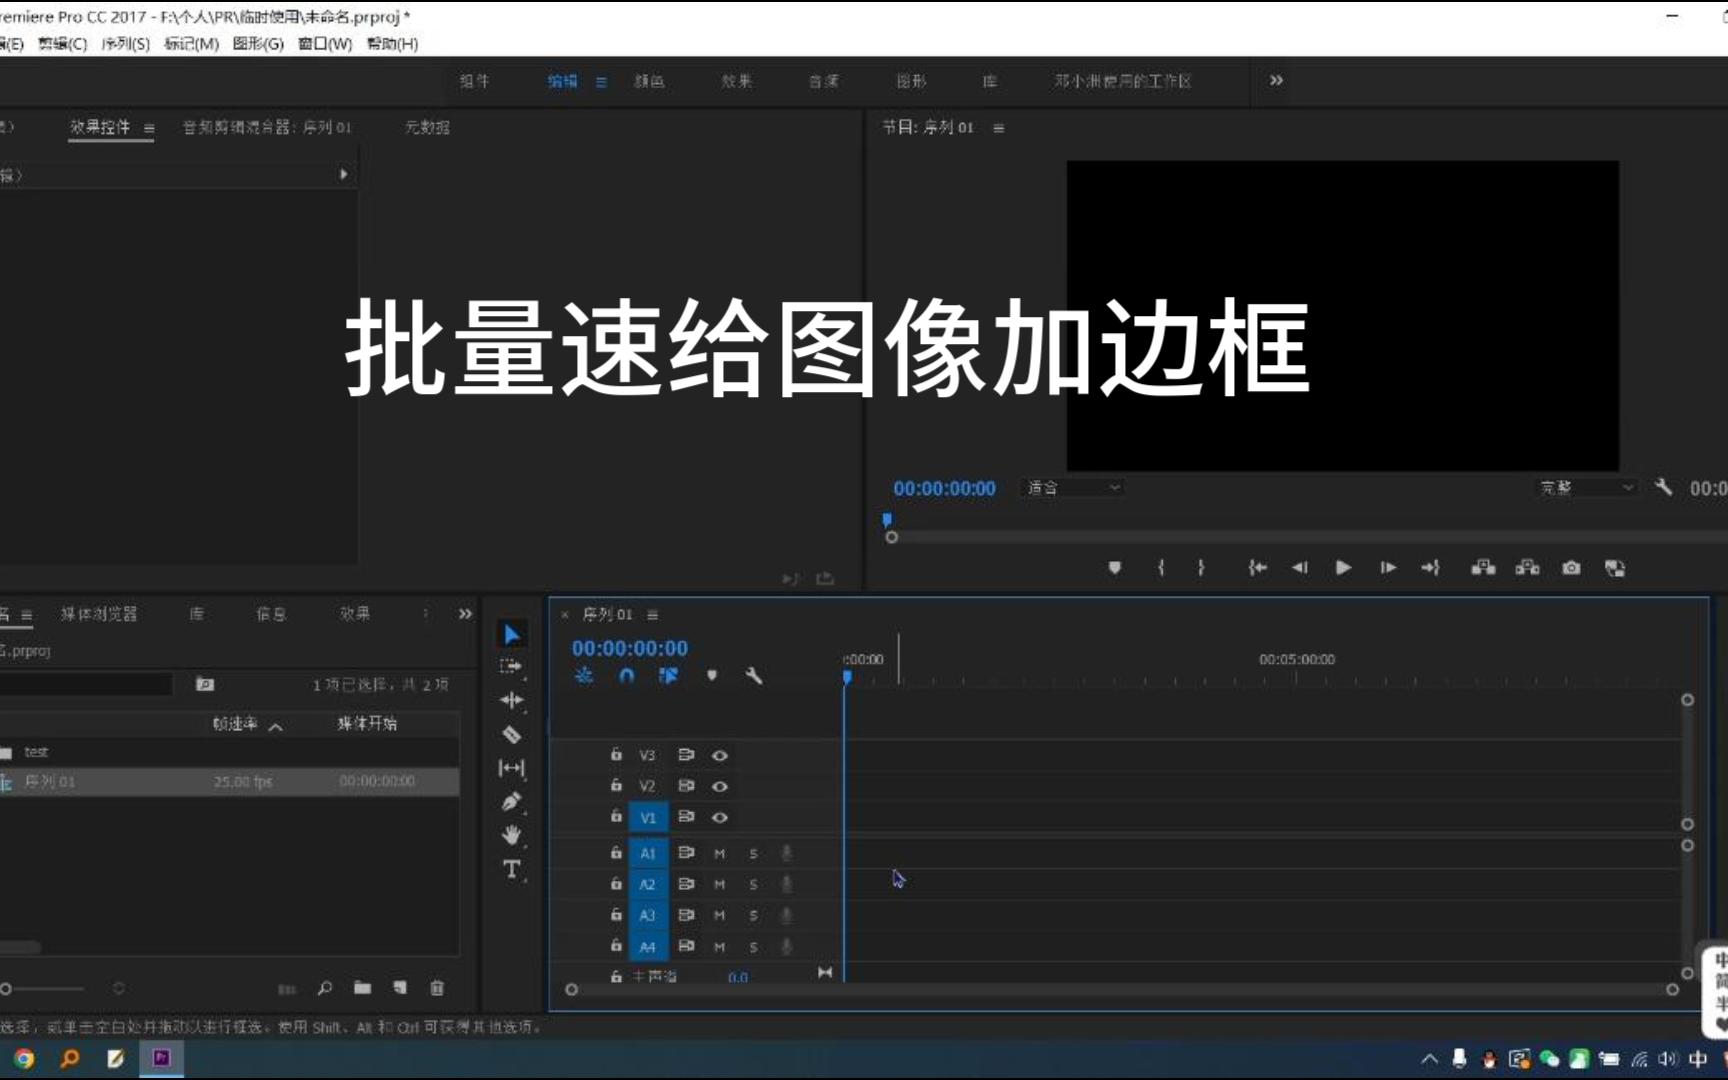Image resolution: width=1728 pixels, height=1080 pixels.
Task: Toggle V1 track output eye icon
Action: [x=720, y=817]
